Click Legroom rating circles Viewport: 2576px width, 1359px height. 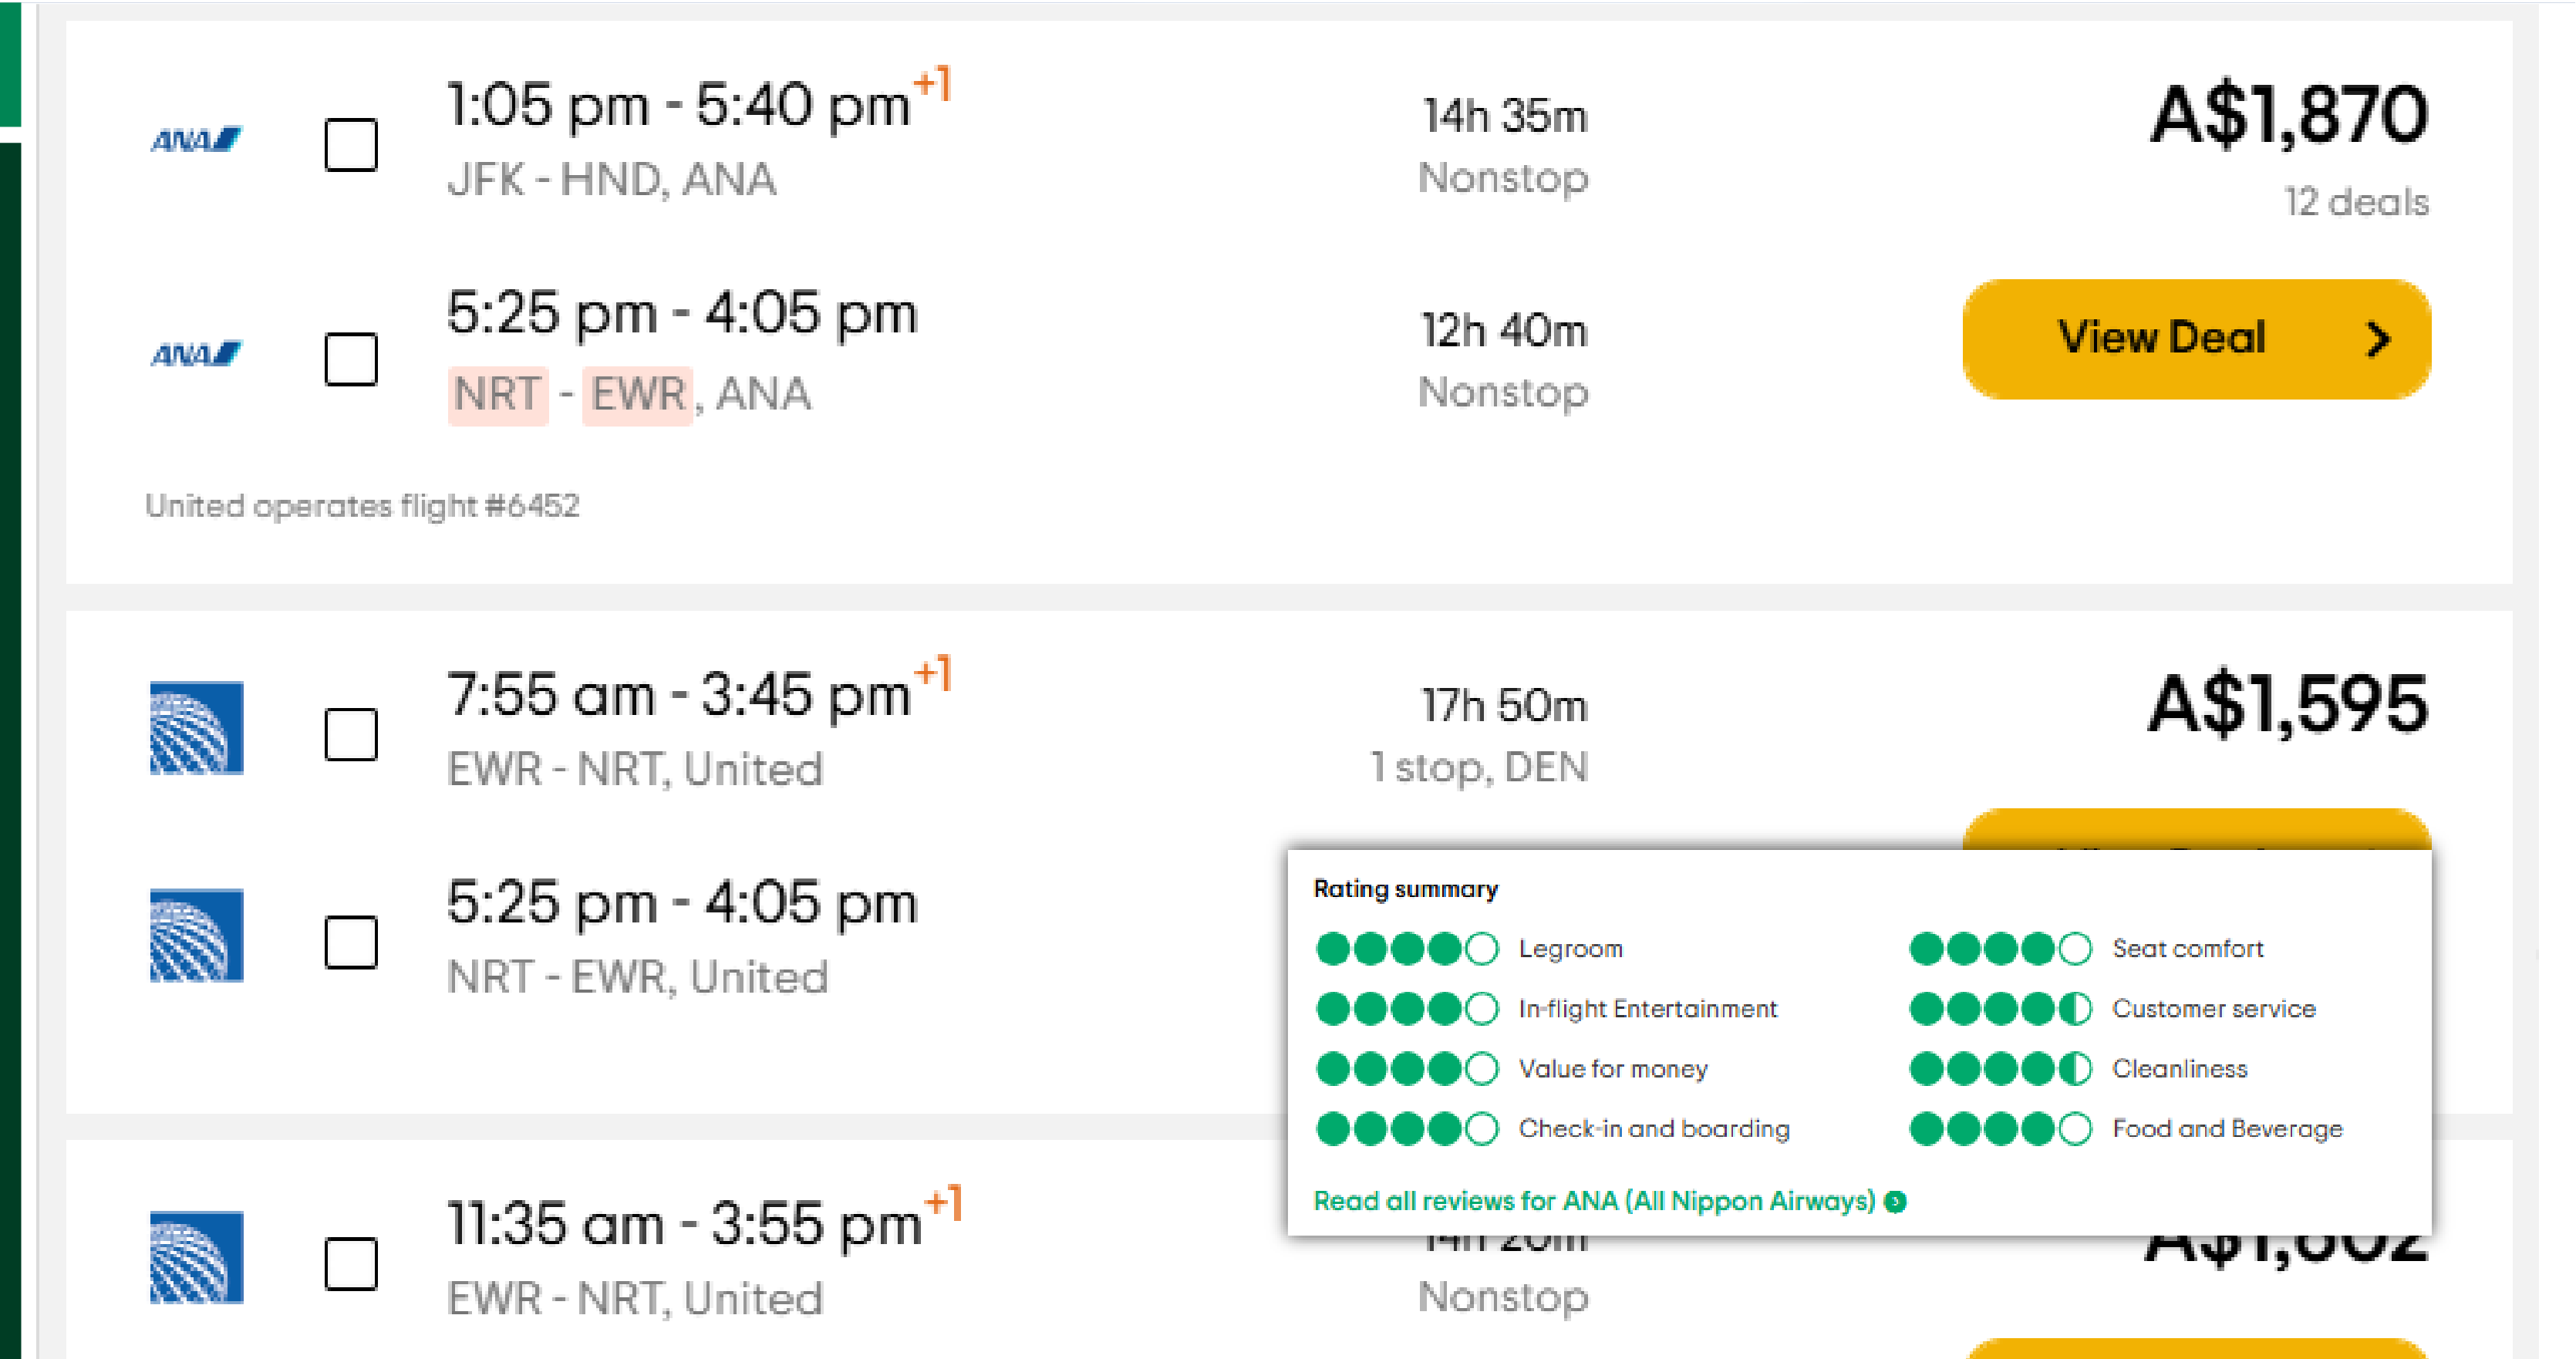coord(1407,948)
